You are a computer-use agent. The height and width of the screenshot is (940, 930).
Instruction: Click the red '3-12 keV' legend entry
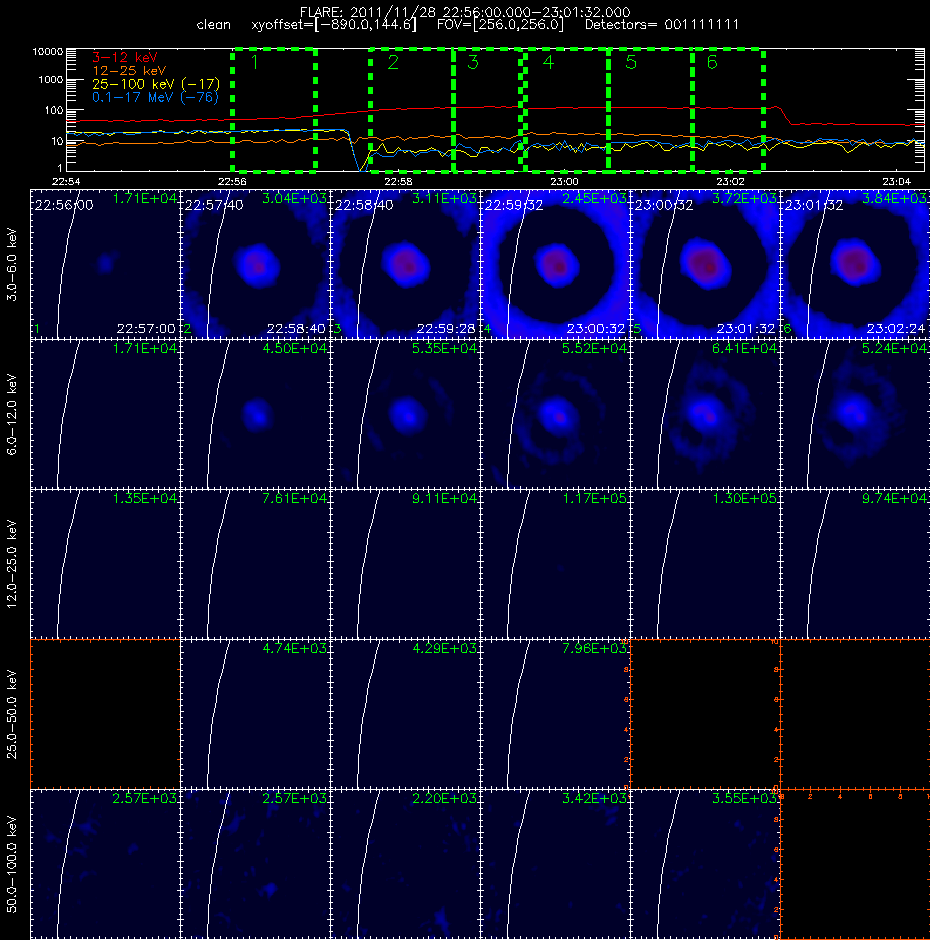pos(125,58)
